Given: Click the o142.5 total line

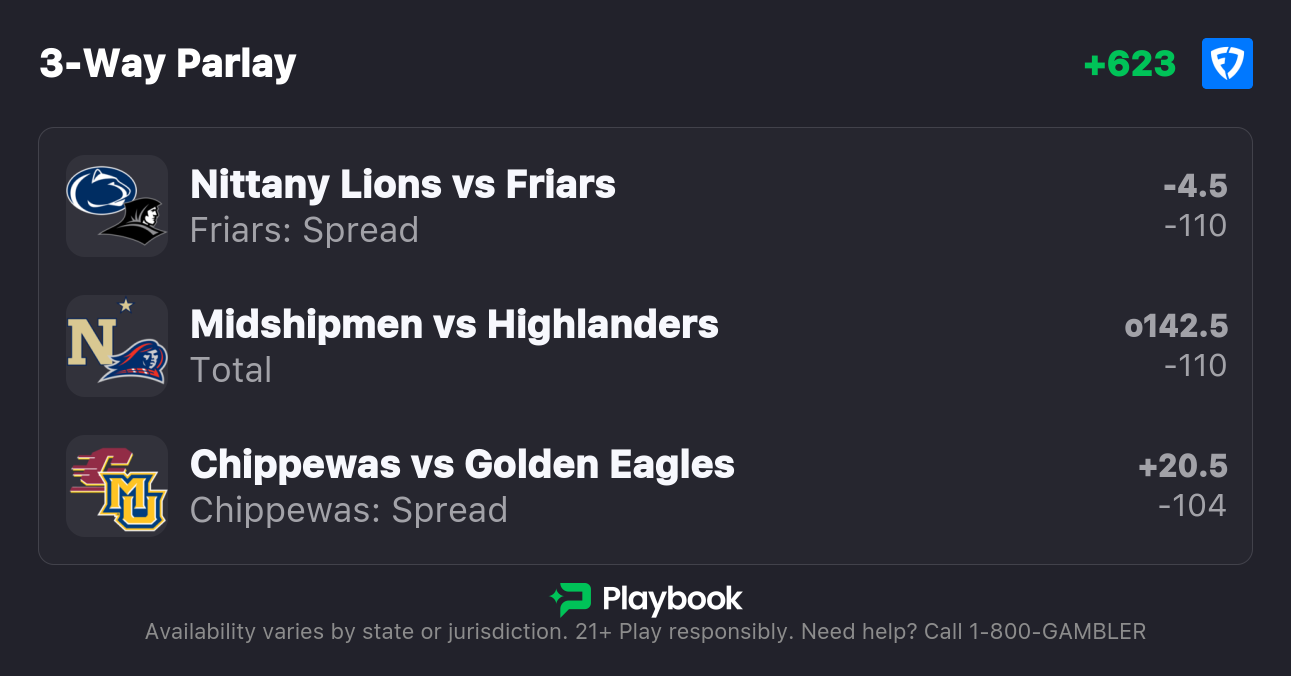Looking at the screenshot, I should coord(1176,326).
